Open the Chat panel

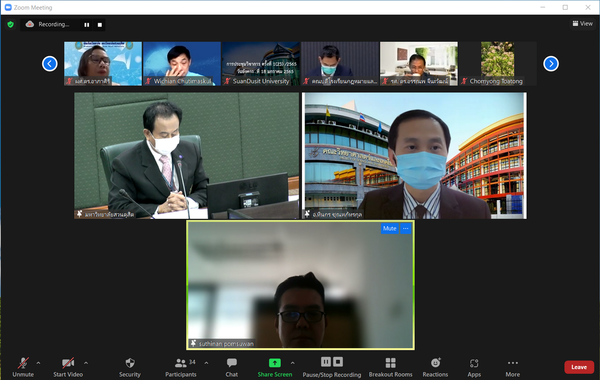(x=232, y=367)
